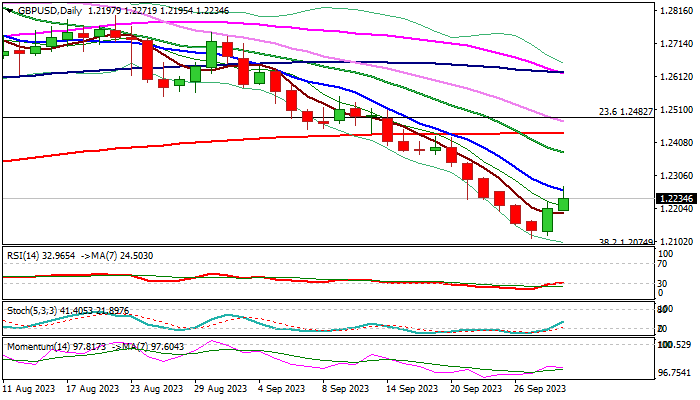This screenshot has width=700, height=400.
Task: Click the 1.24080 price scale value
Action: (675, 143)
